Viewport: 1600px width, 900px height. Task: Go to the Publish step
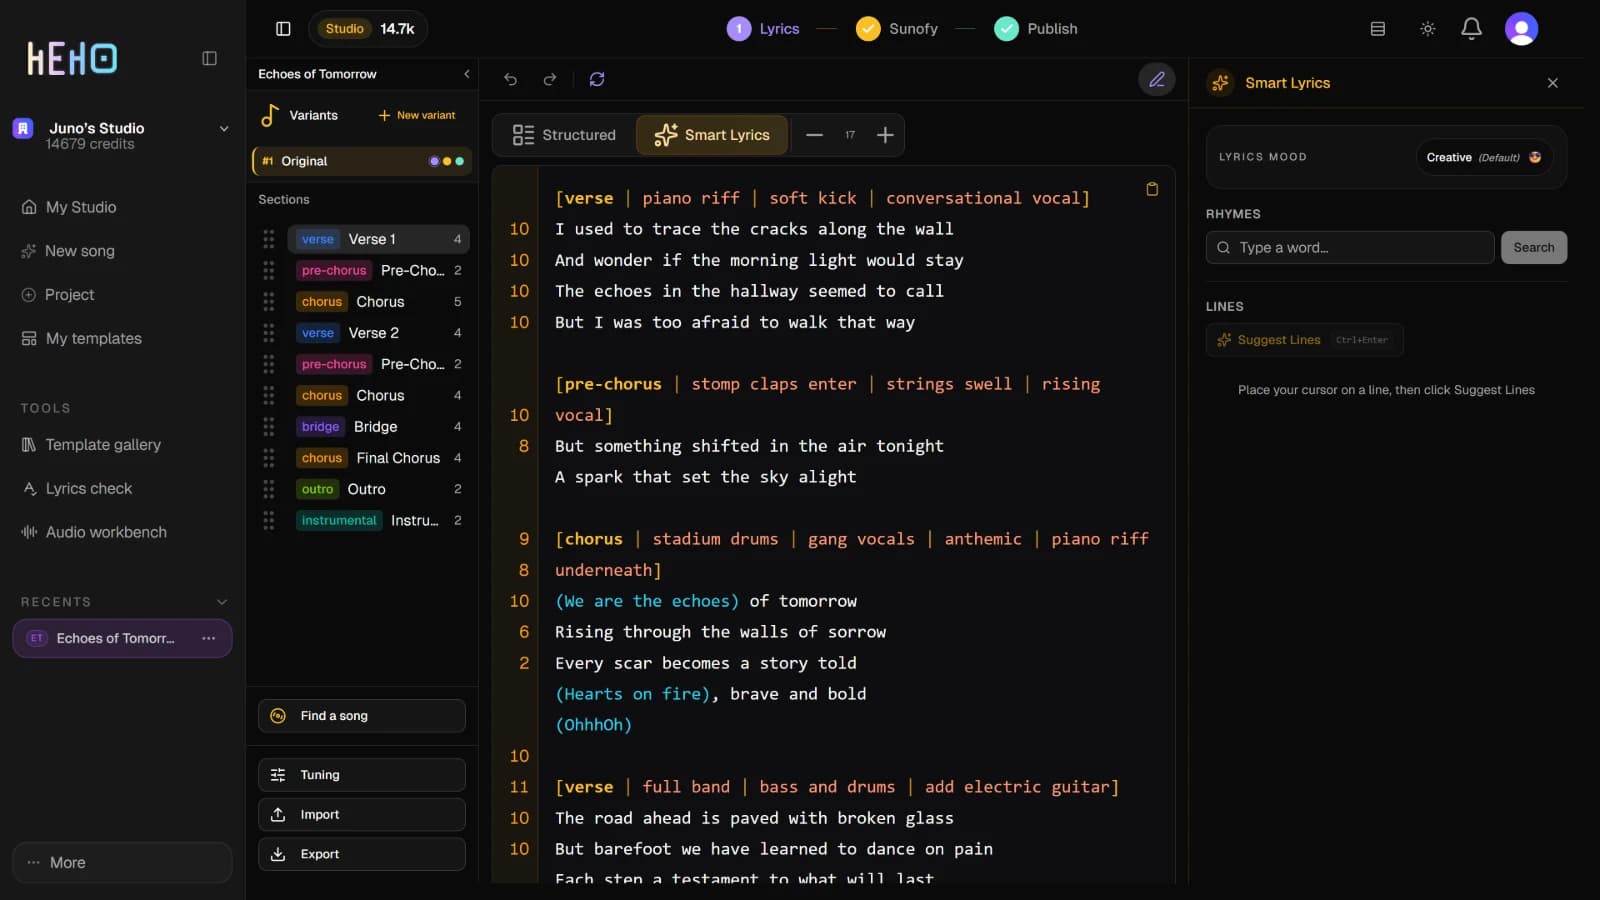click(1036, 29)
